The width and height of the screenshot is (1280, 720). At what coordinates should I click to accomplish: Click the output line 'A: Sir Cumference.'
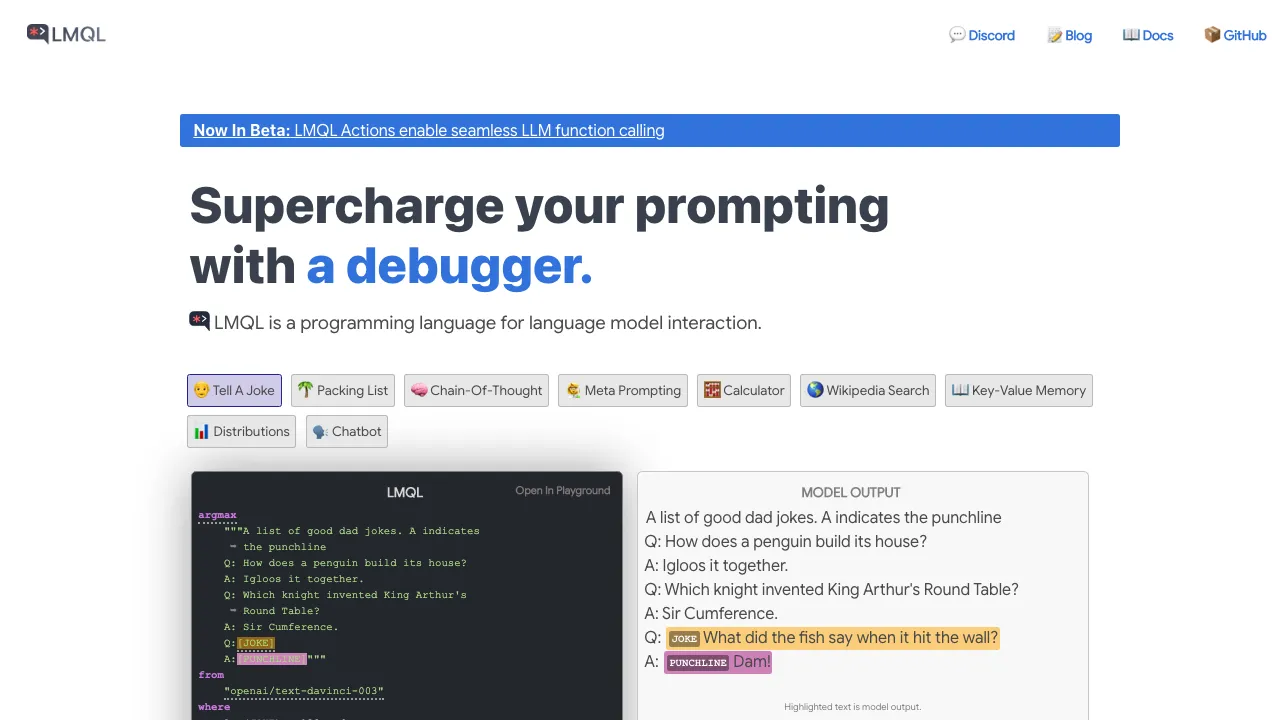click(711, 613)
